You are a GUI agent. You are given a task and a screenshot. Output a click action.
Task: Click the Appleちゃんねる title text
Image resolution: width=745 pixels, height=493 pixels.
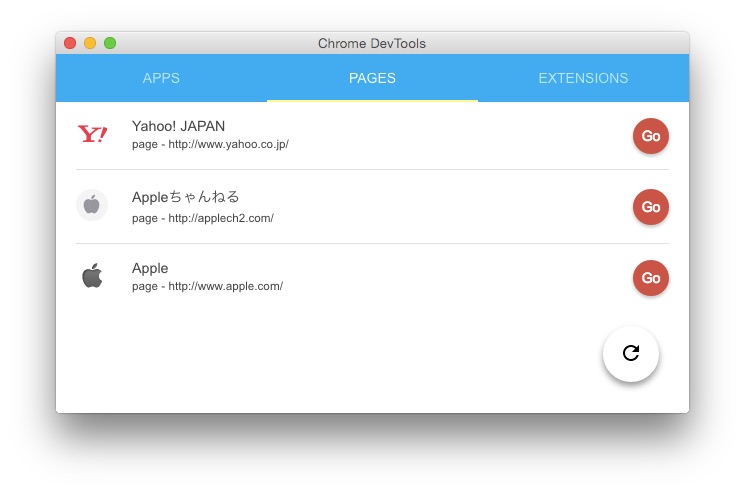tap(185, 197)
